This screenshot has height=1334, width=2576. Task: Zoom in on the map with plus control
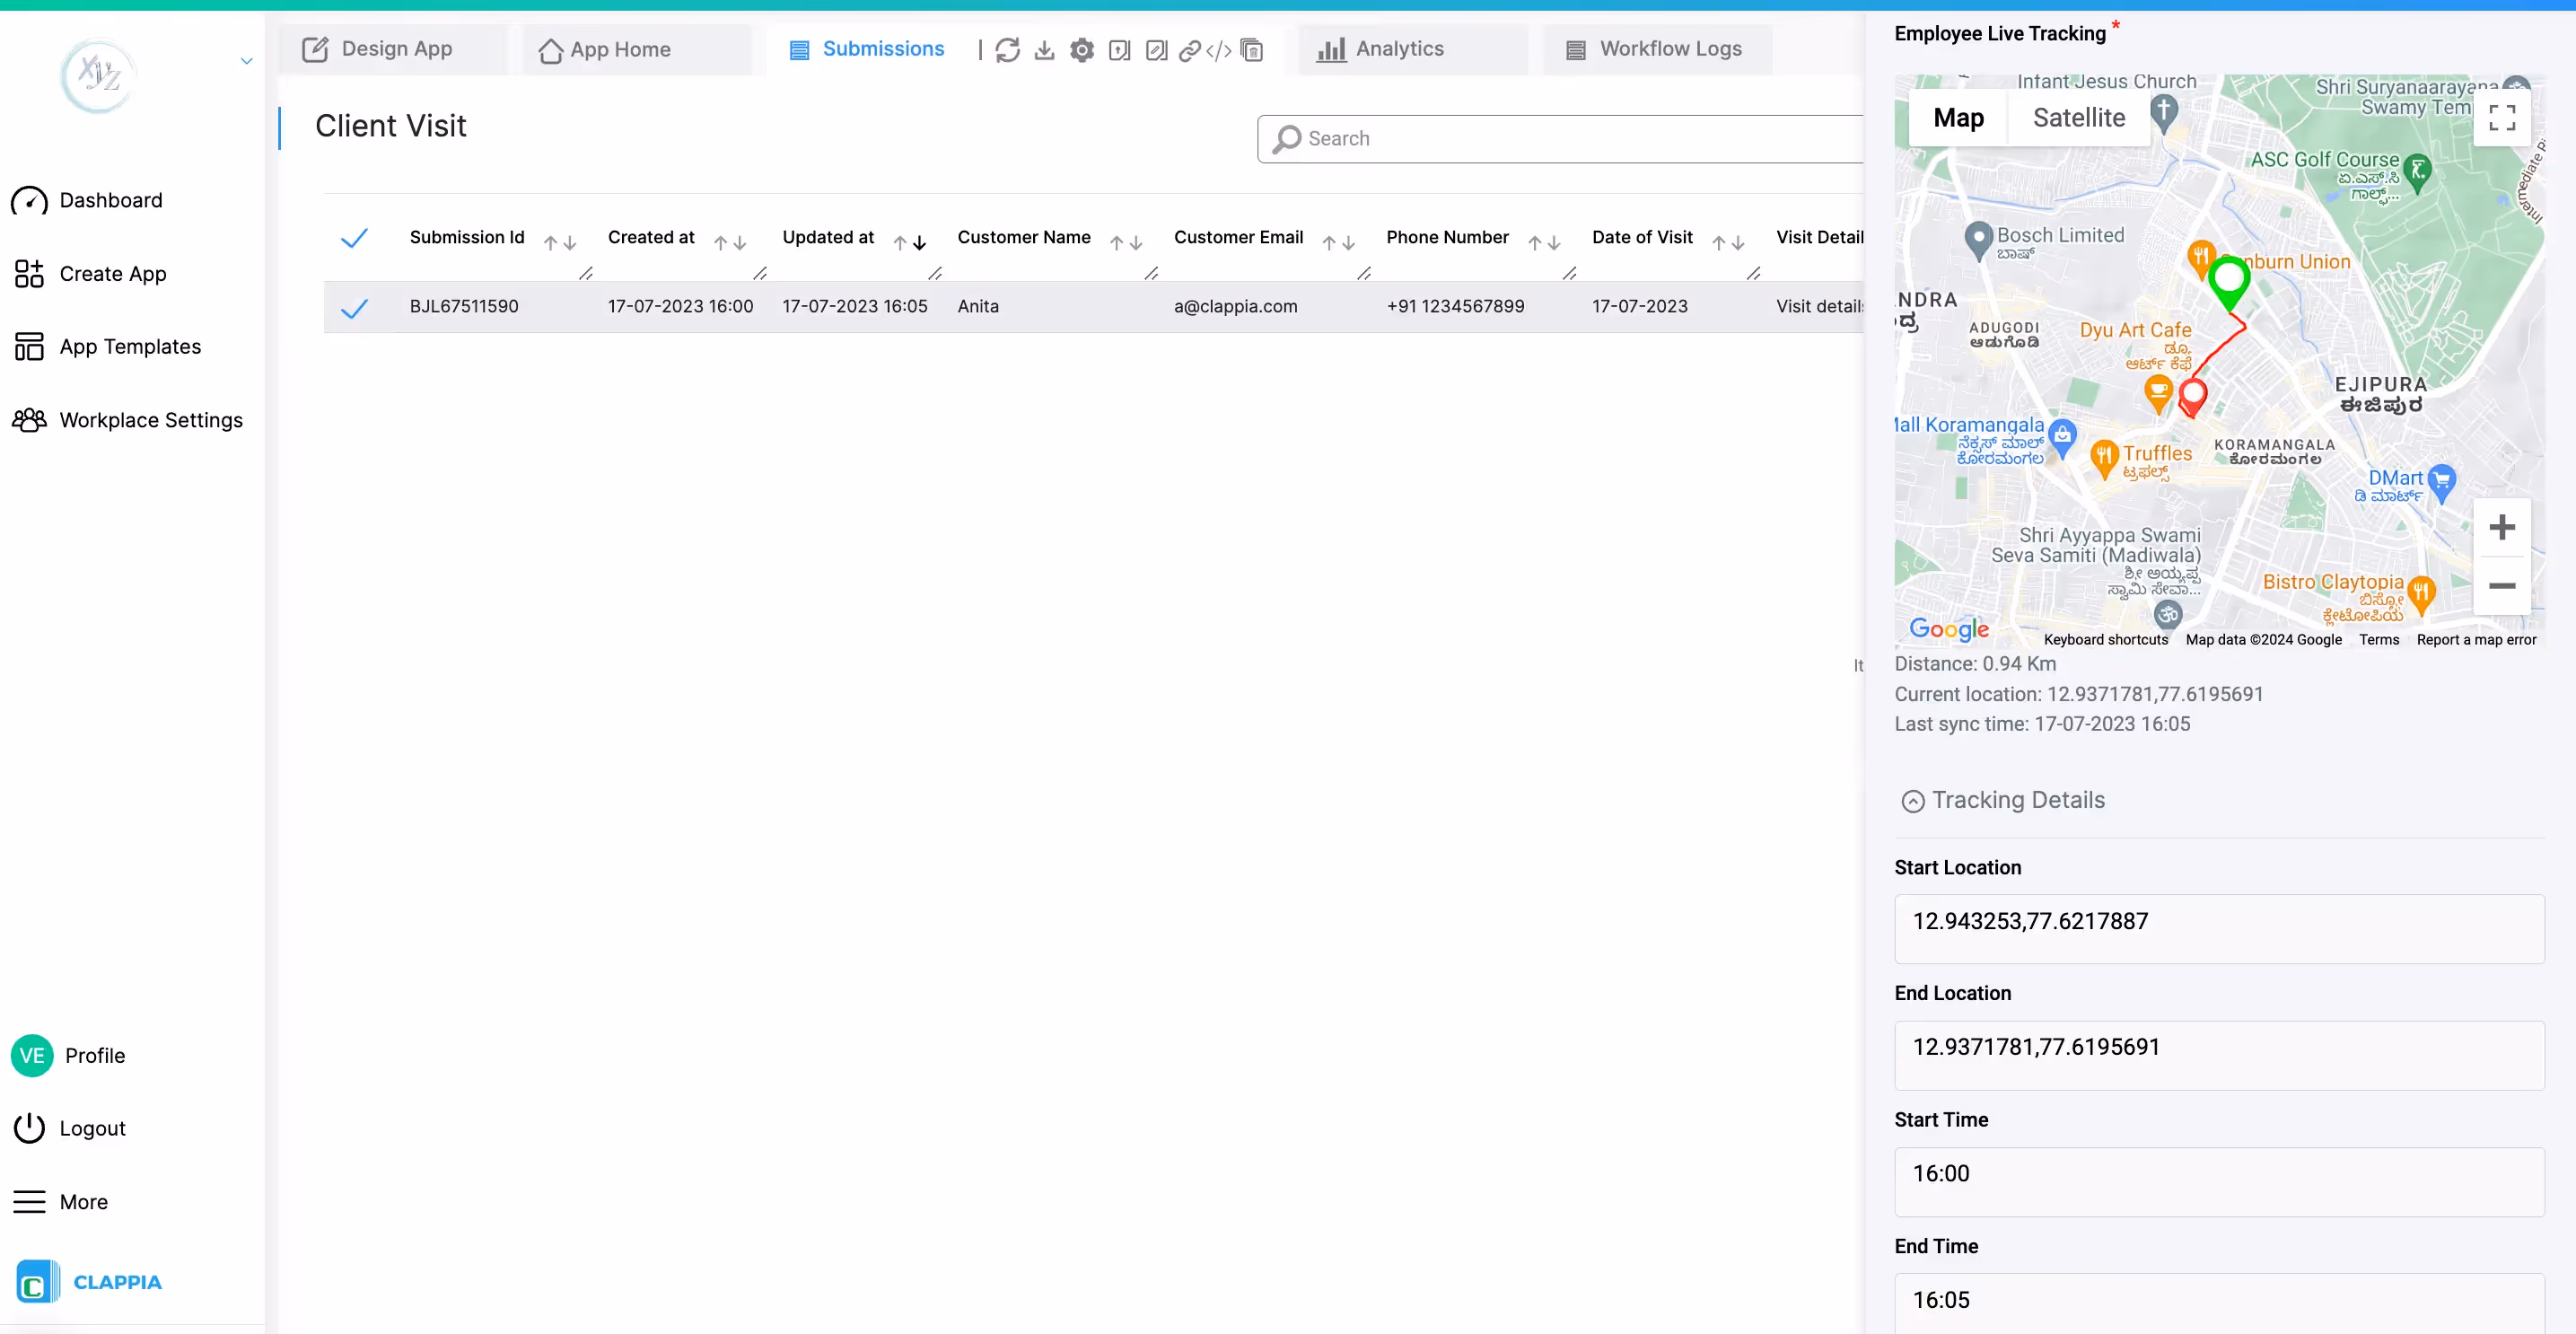click(x=2502, y=527)
